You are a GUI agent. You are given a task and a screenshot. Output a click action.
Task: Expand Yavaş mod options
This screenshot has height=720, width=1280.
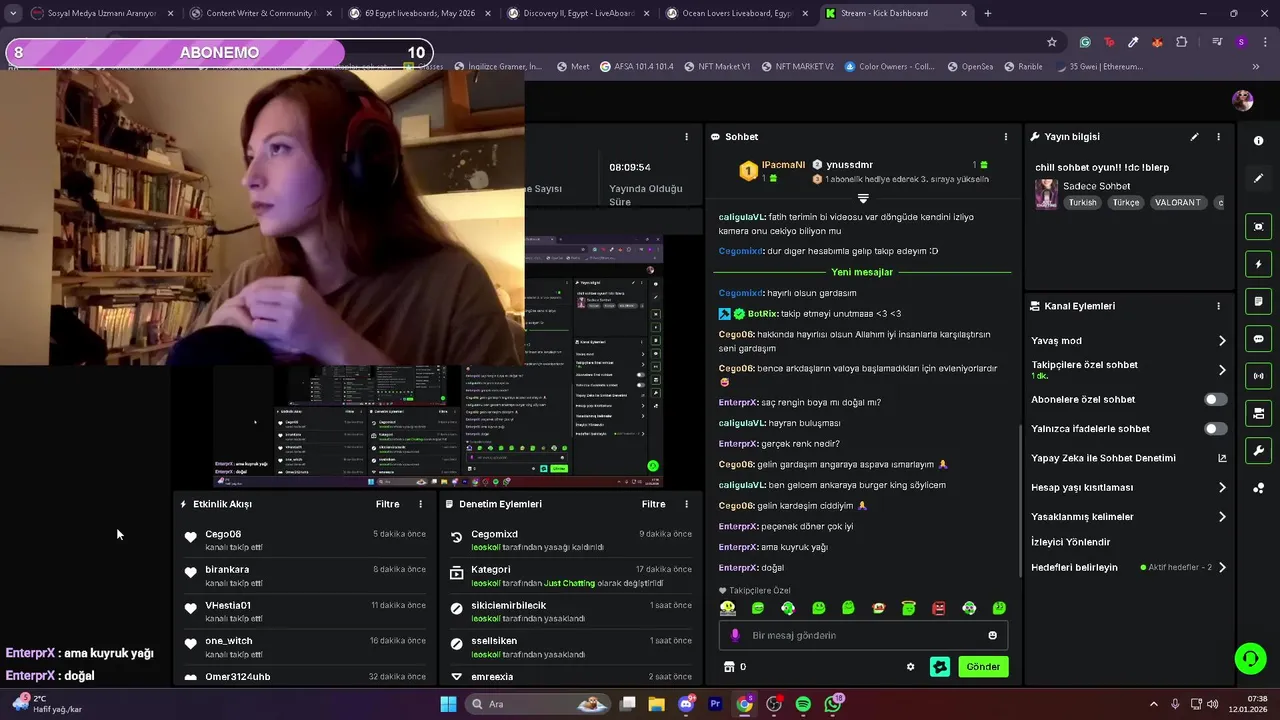[x=1222, y=341]
